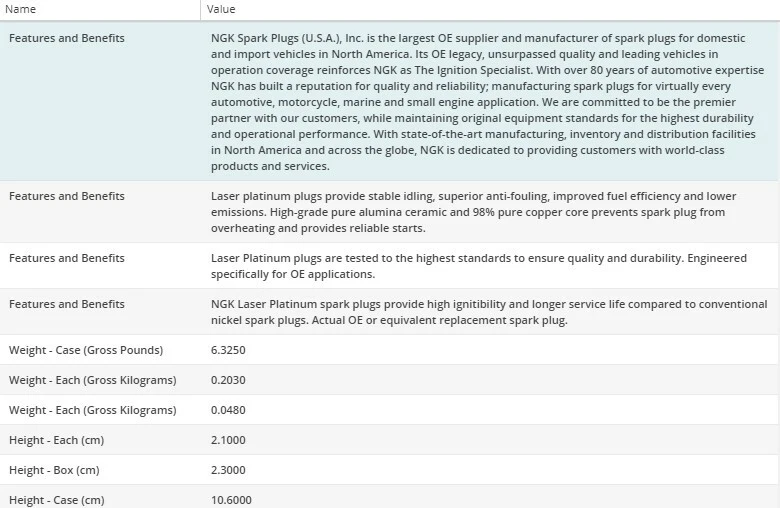Screen dimensions: 780x508
Task: Click the 0.0480 kilograms value
Action: click(x=229, y=410)
